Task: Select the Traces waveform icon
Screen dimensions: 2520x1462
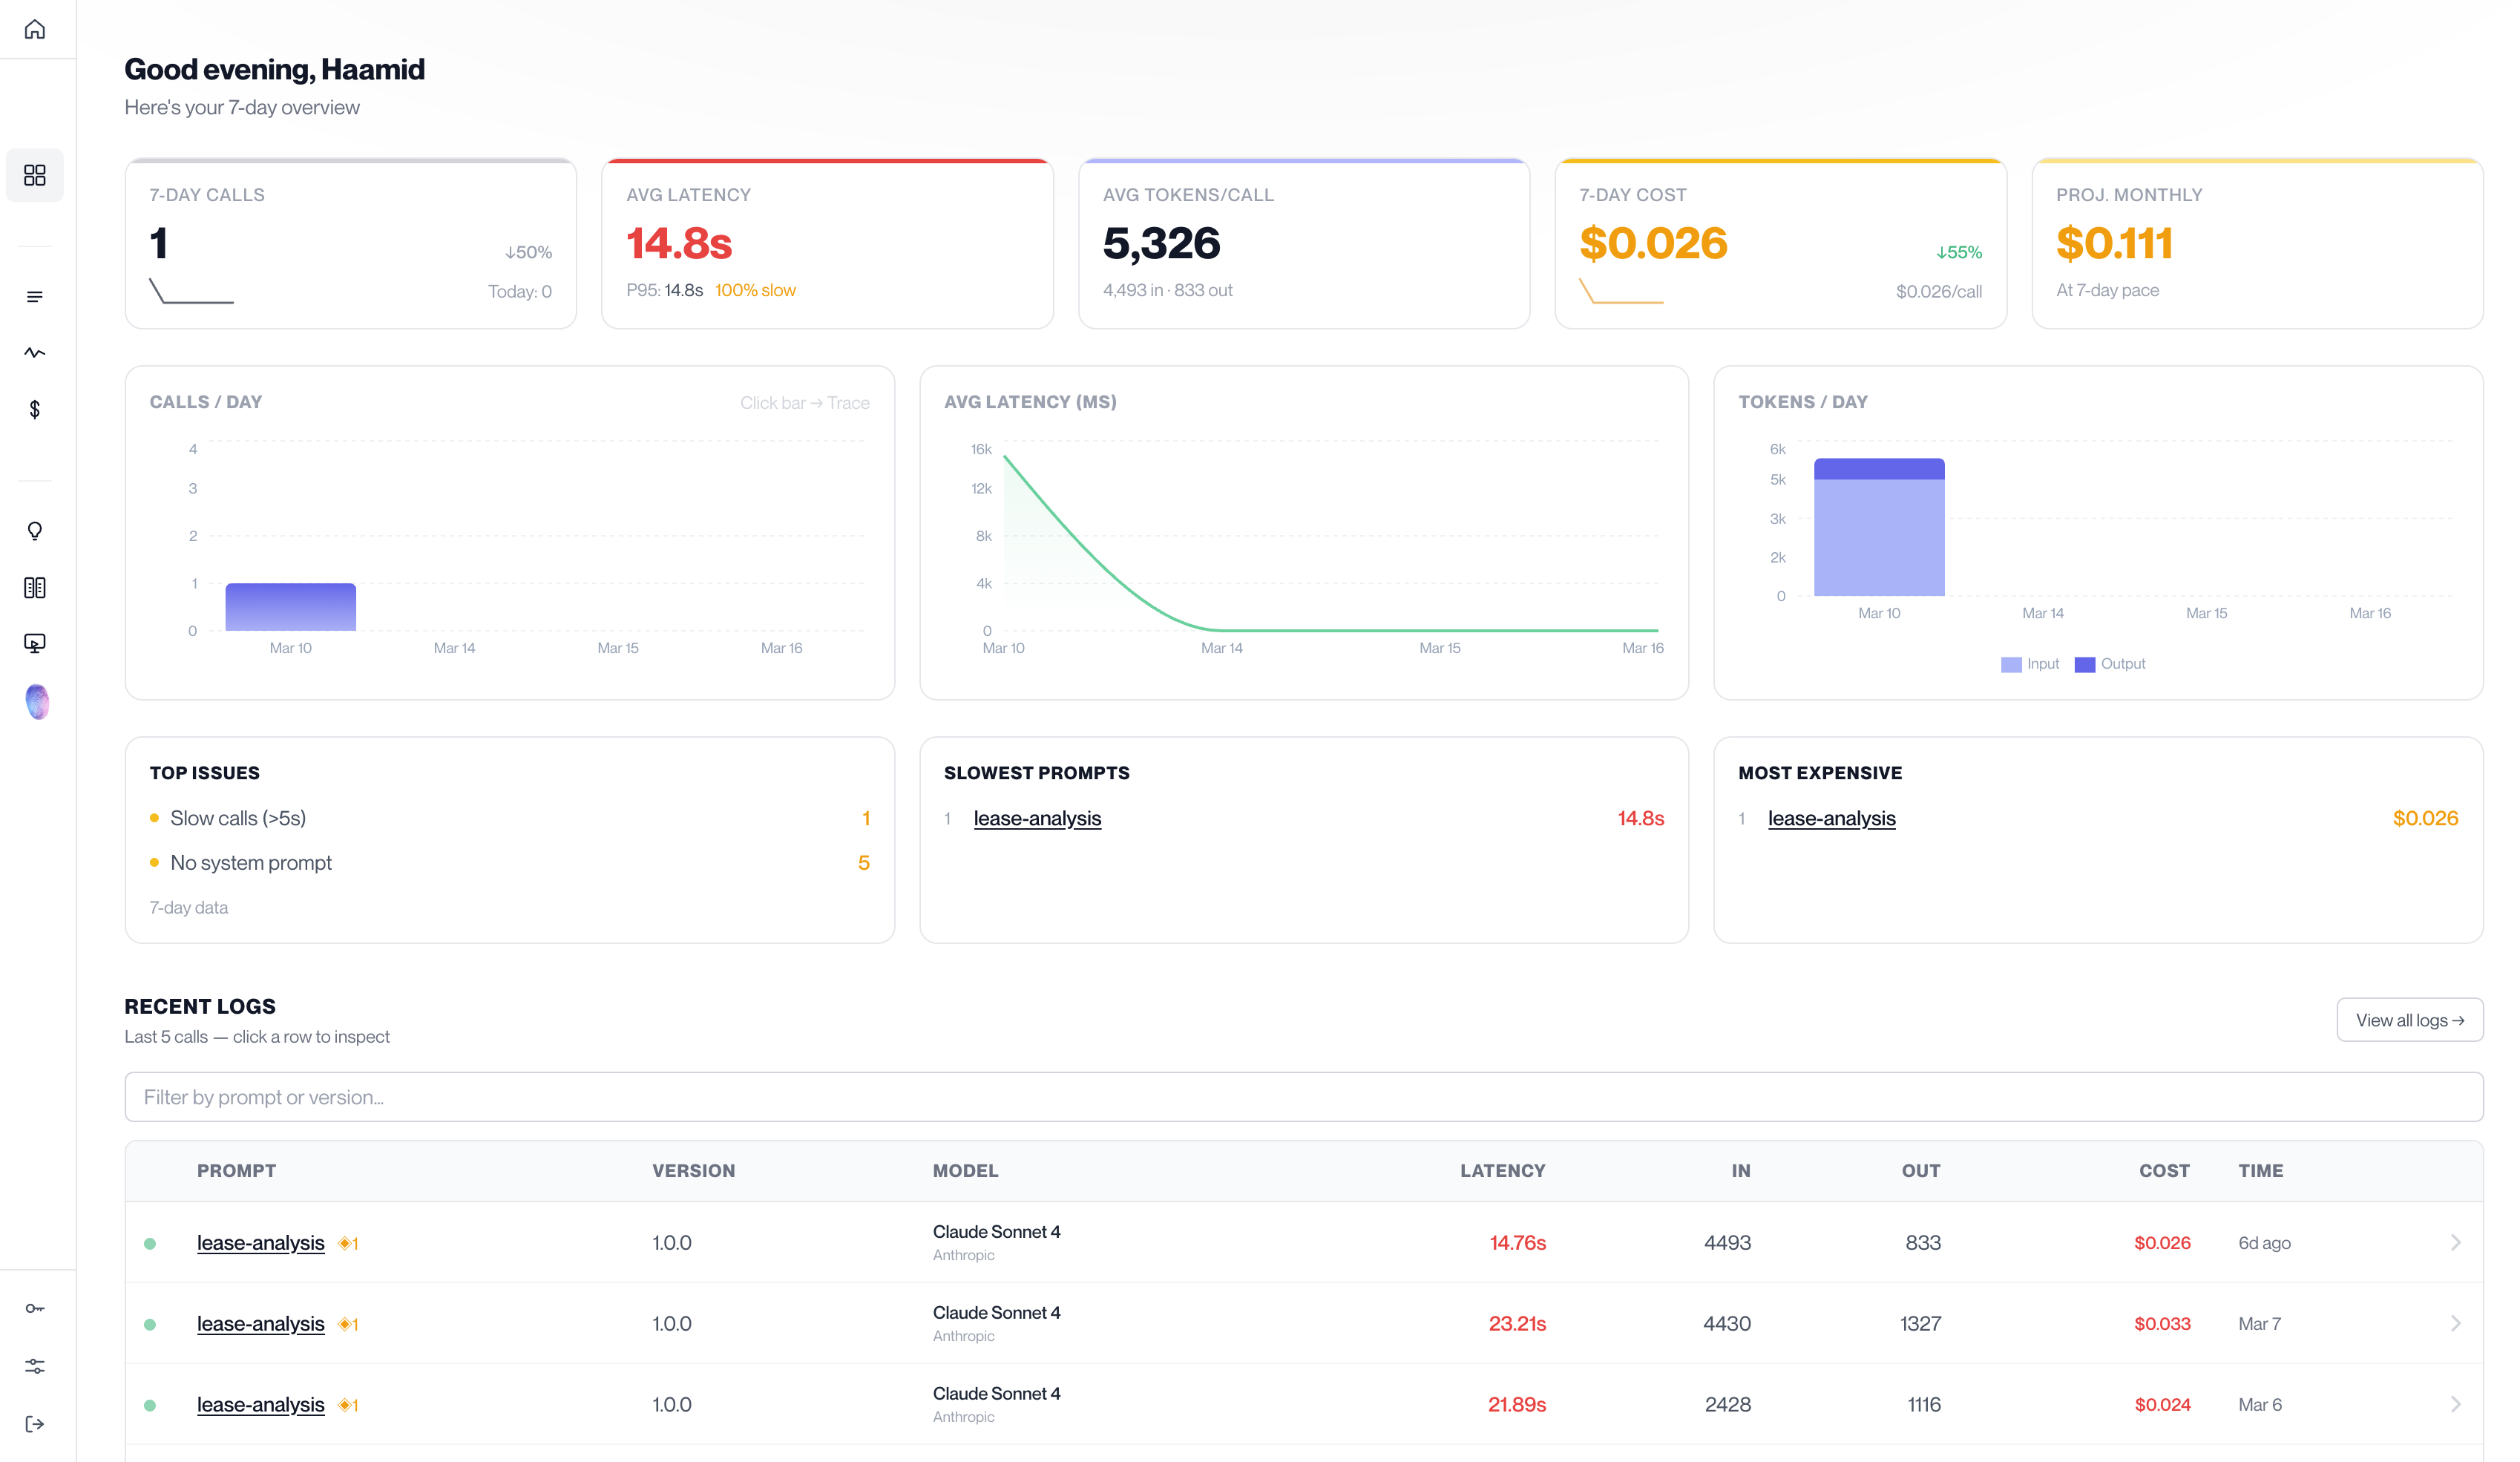Action: click(x=35, y=352)
